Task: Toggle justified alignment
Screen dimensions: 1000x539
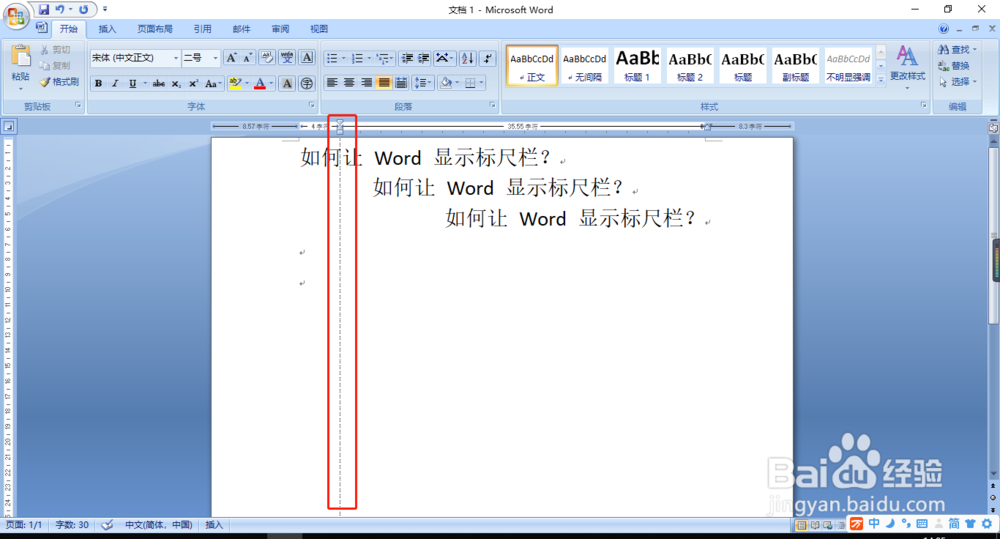Action: click(383, 83)
